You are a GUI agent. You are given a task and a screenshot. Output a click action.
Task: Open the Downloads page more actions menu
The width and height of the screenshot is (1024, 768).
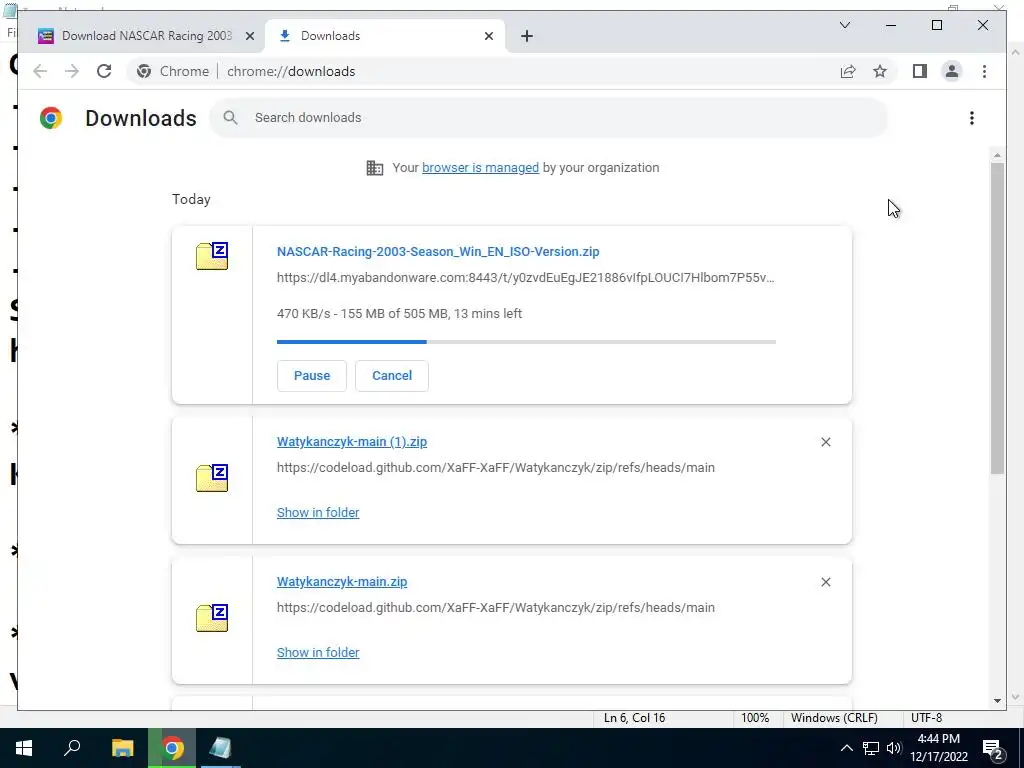[972, 118]
